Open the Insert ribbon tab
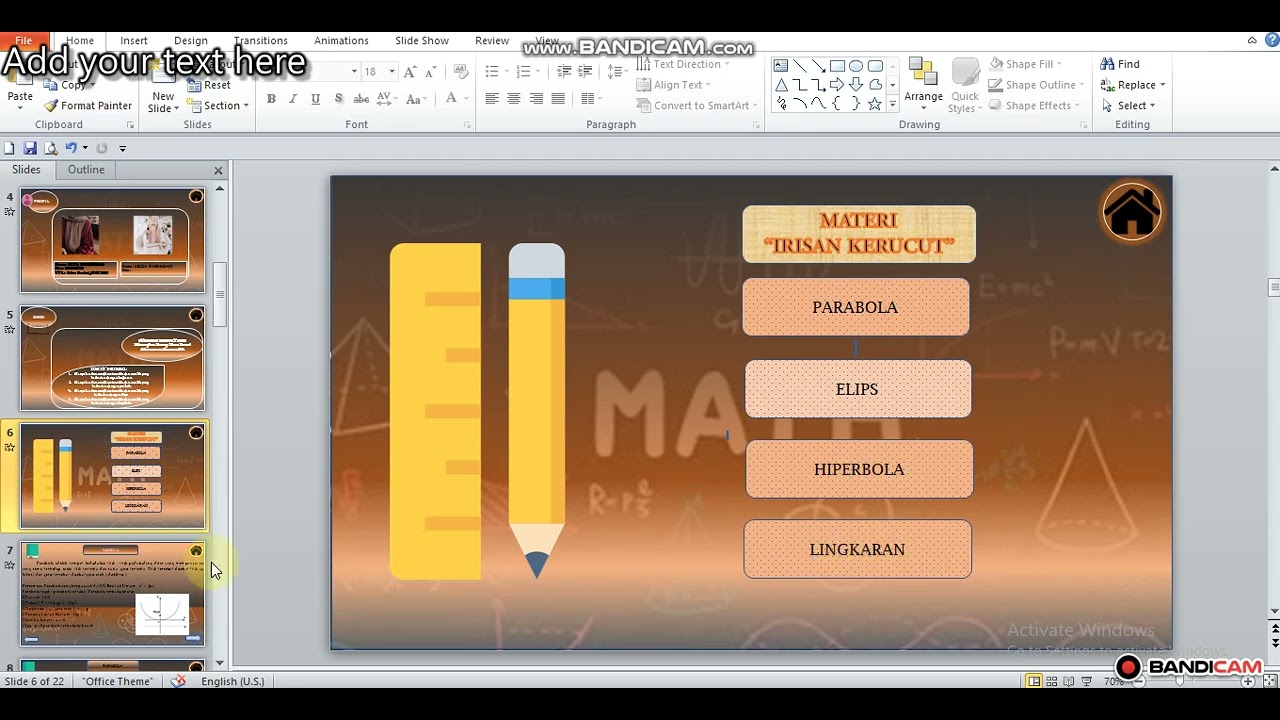This screenshot has width=1280, height=720. [134, 41]
